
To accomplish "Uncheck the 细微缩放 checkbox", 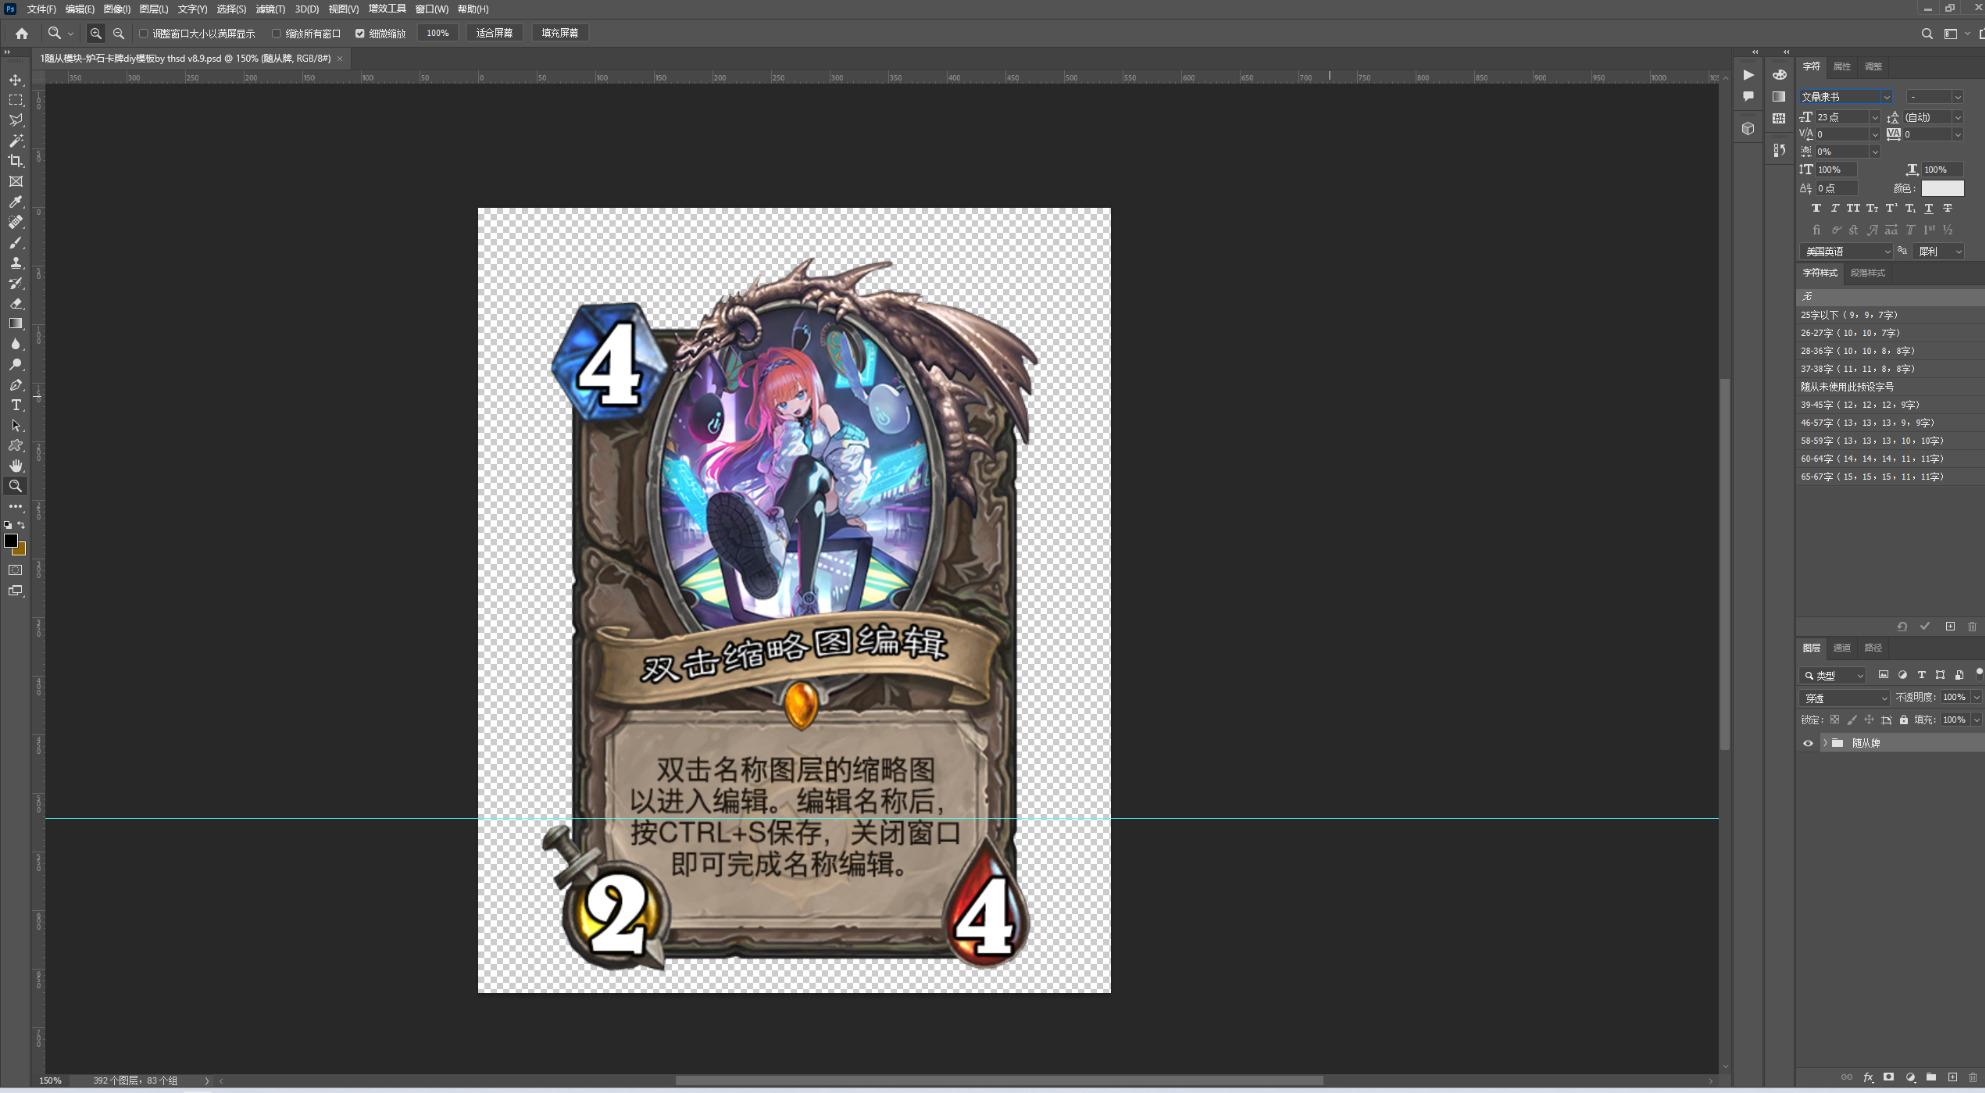I will [360, 33].
